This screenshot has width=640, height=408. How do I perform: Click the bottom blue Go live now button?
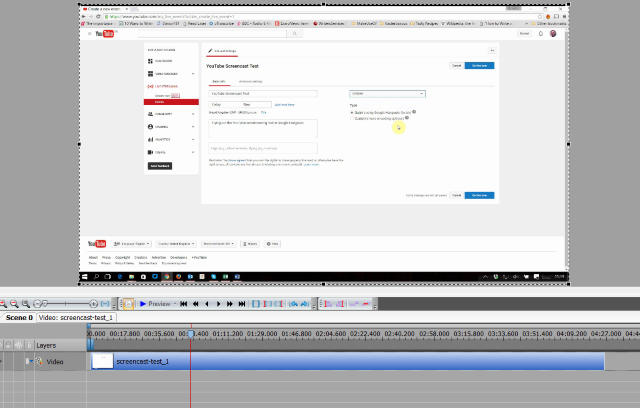480,195
